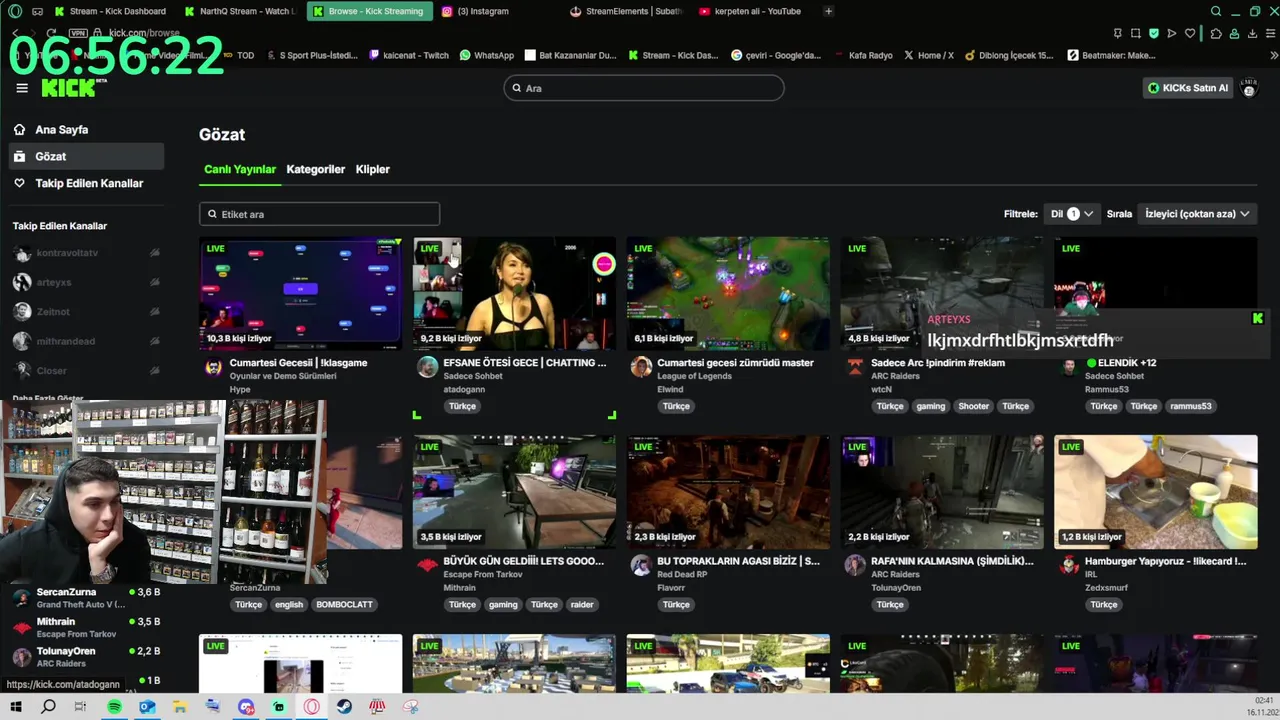Toggle notifications for Closer channel
Image resolution: width=1280 pixels, height=720 pixels.
pyautogui.click(x=154, y=370)
